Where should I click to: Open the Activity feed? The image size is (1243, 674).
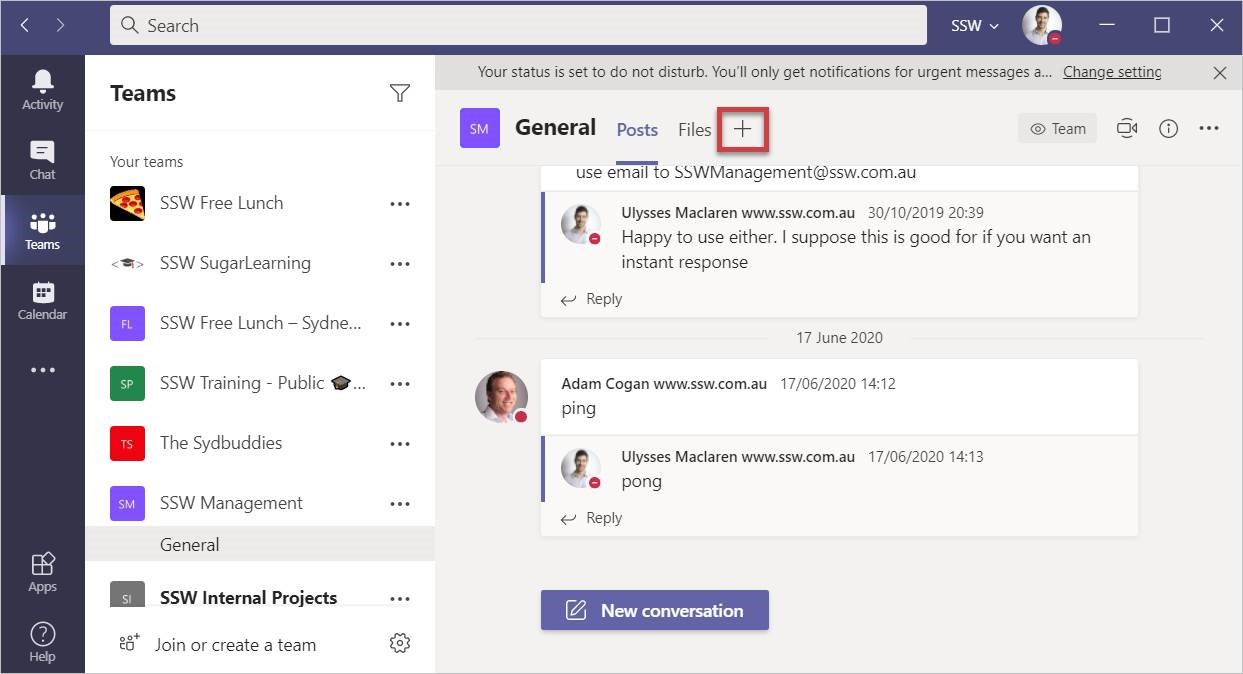[42, 90]
